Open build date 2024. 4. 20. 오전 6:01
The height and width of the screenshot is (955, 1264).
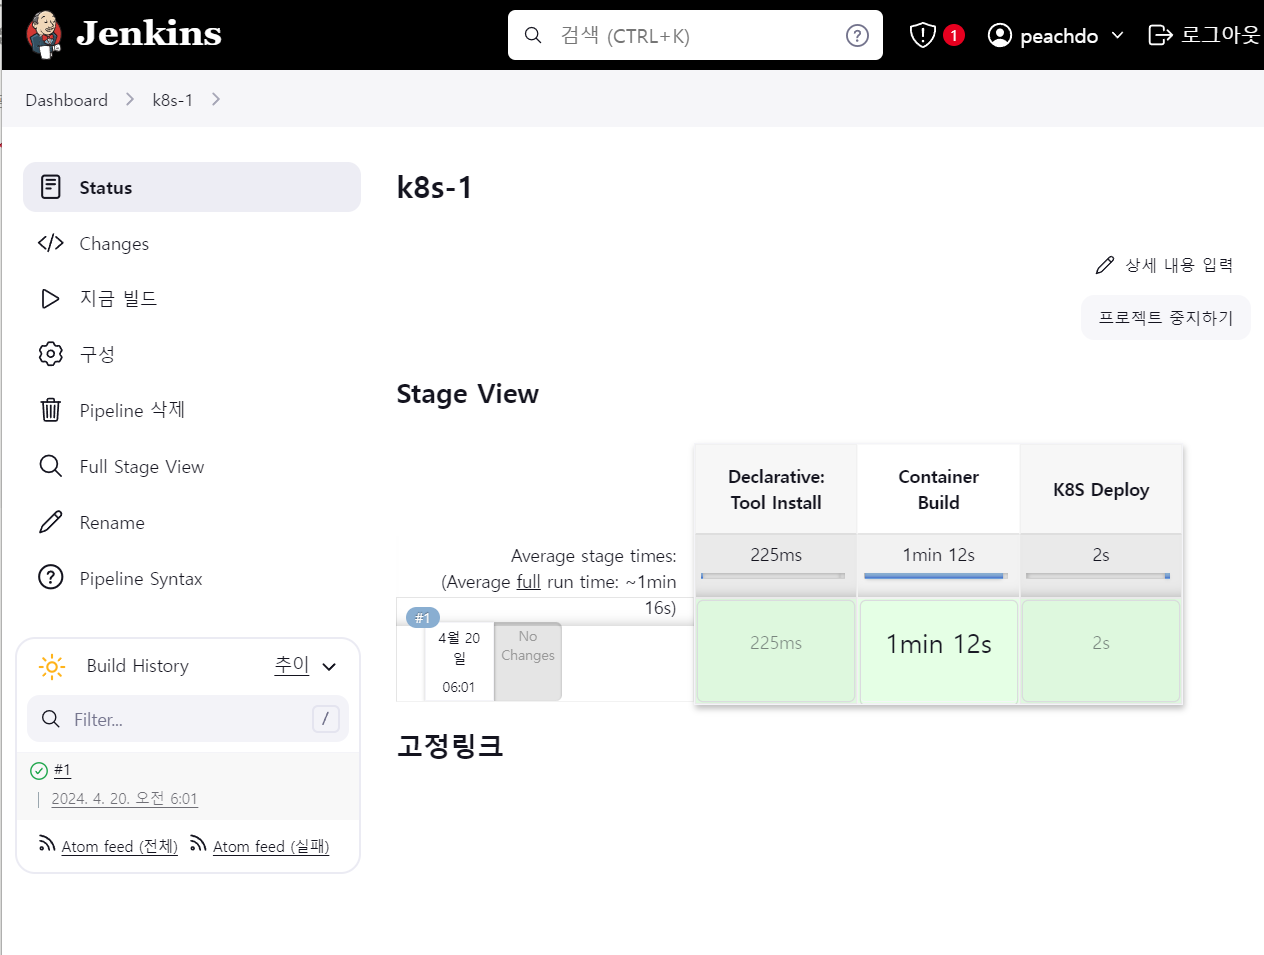tap(124, 798)
